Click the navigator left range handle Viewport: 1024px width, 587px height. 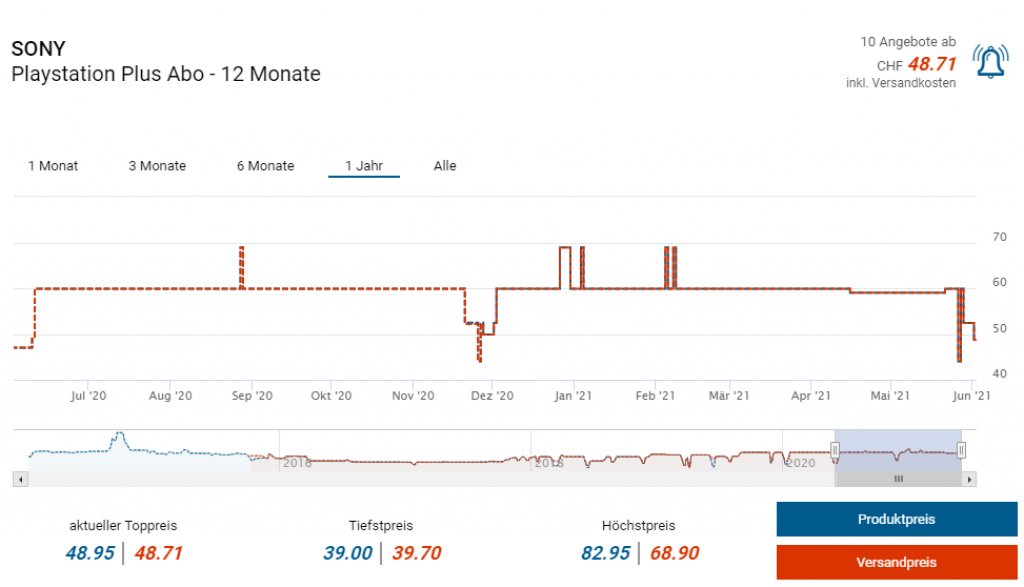[834, 451]
